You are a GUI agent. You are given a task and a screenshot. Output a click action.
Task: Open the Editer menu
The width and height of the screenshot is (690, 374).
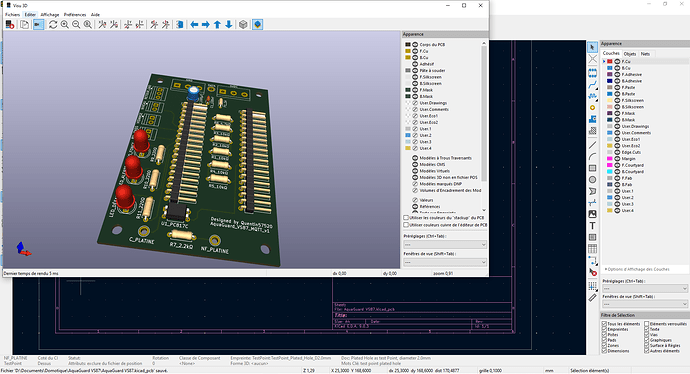[30, 15]
